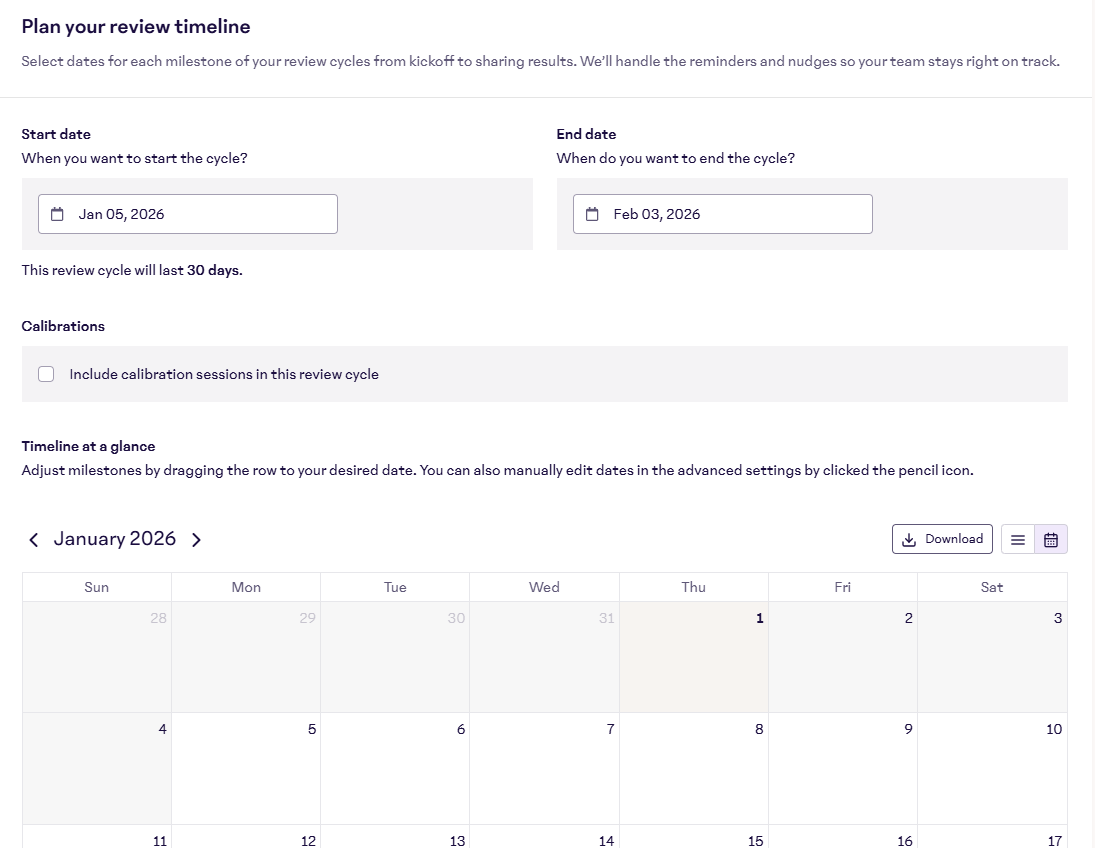
Task: Open Start date picker Jan 05, 2026
Action: tap(188, 214)
